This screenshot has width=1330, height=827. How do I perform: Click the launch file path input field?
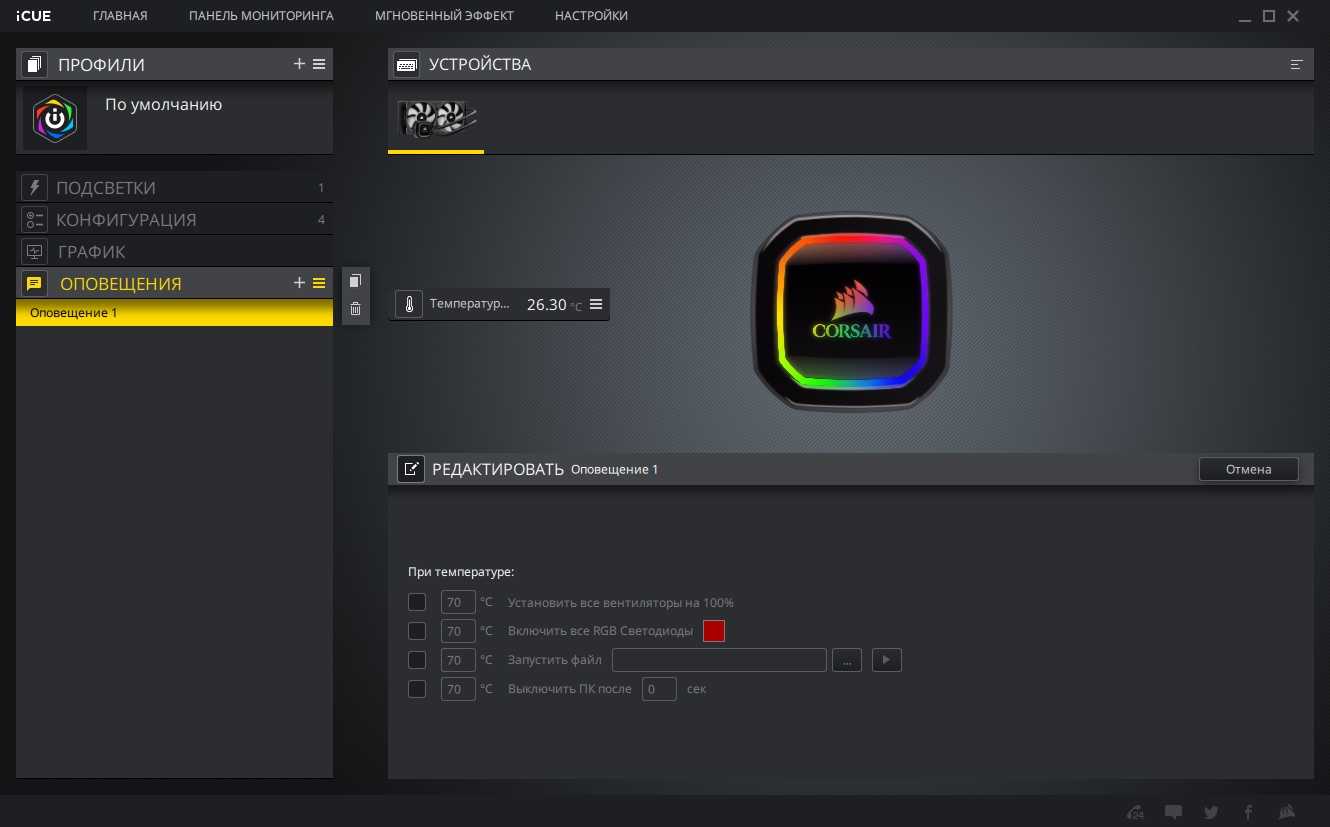point(719,660)
